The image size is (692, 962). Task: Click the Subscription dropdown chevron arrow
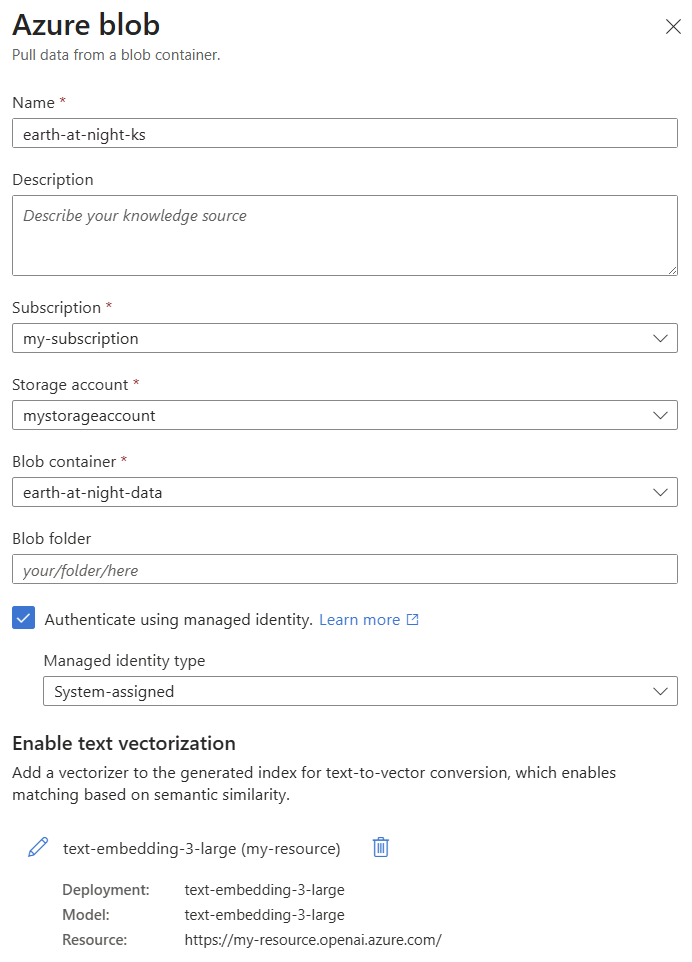pos(660,338)
